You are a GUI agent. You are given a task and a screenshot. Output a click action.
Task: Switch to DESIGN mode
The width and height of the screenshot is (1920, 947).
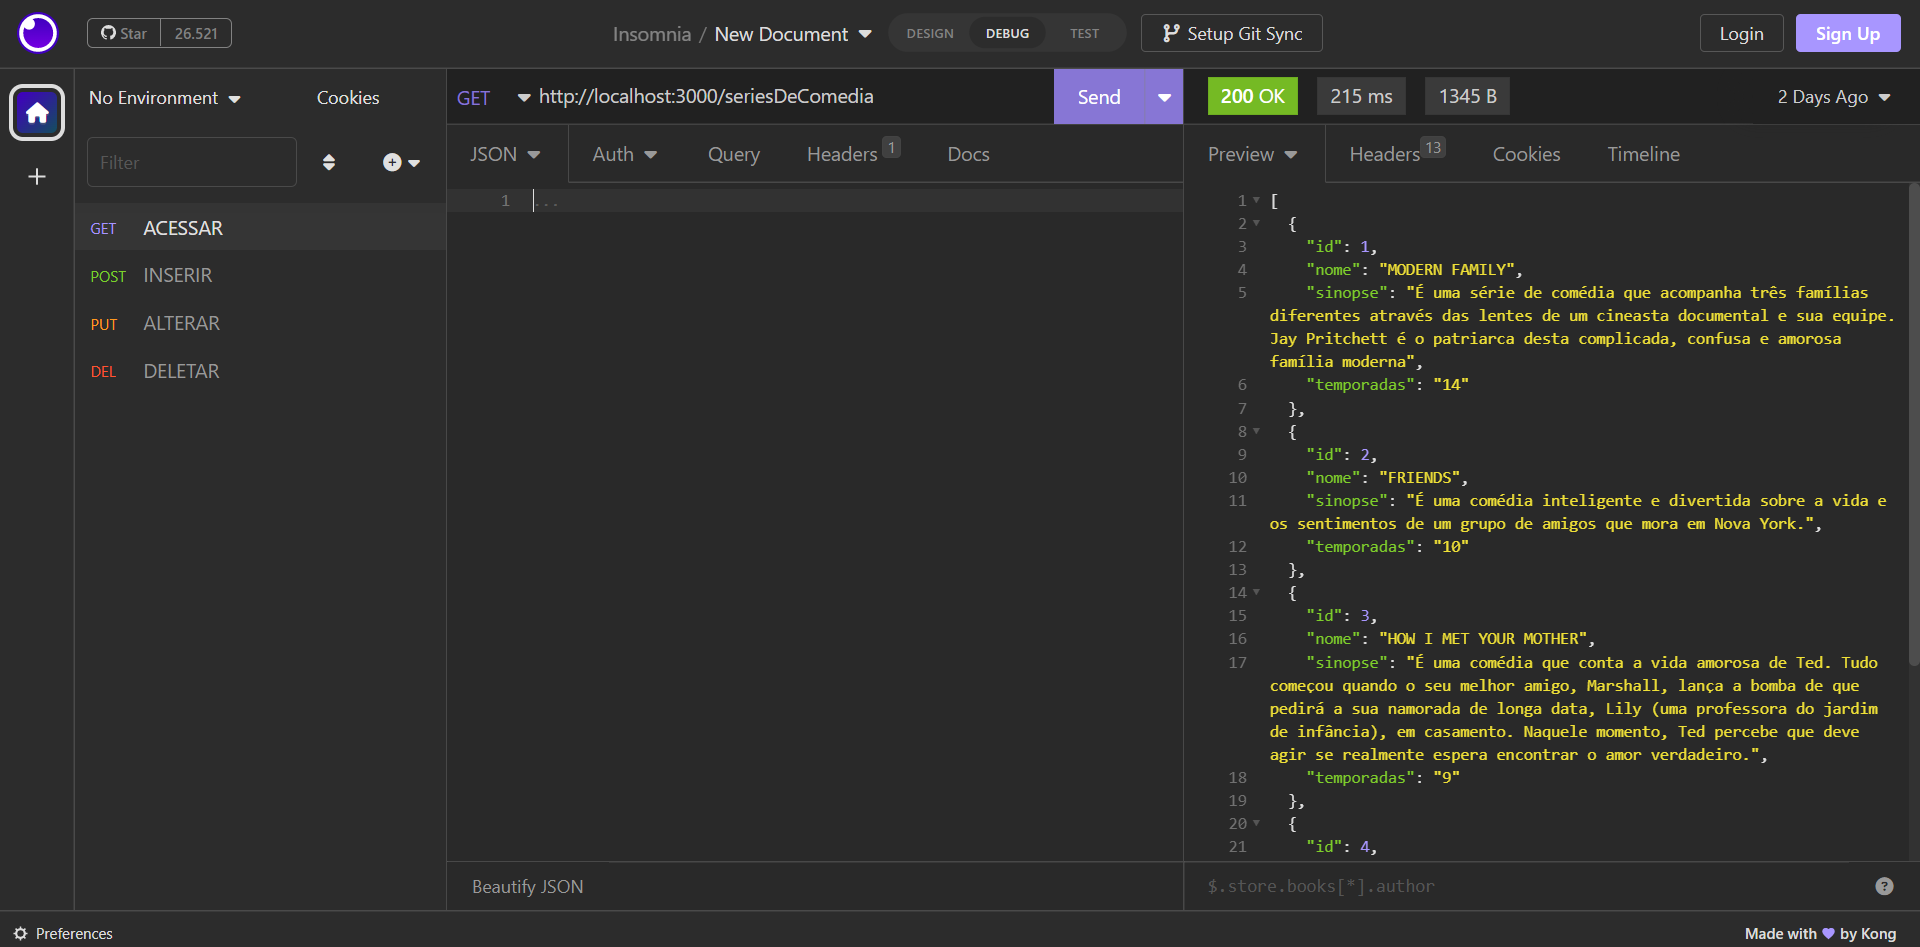click(x=929, y=32)
